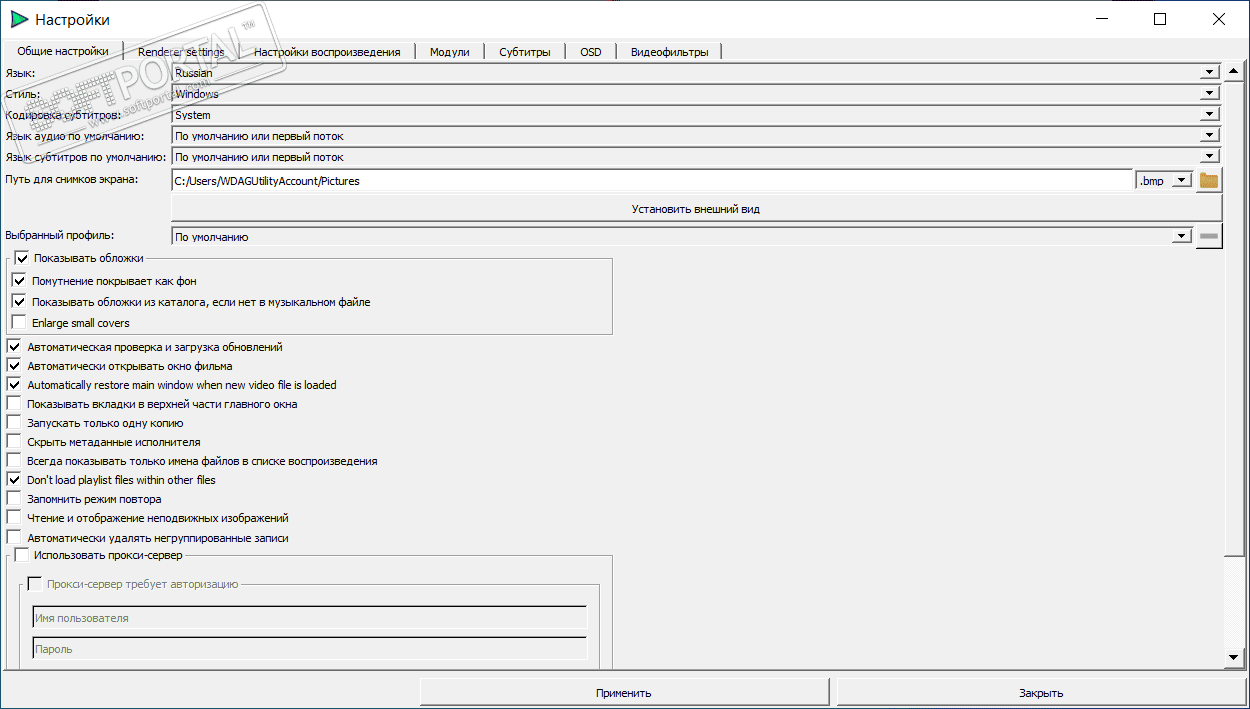This screenshot has height=709, width=1250.
Task: Toggle 'Показывать обложки' checkbox
Action: tap(22, 258)
